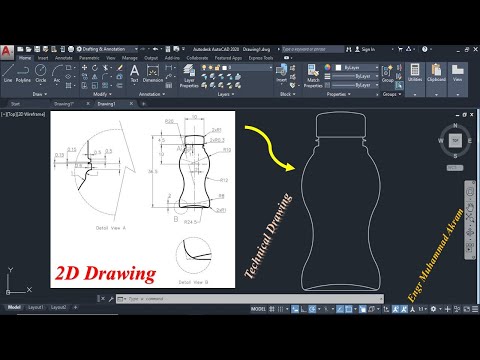The image size is (480, 360).
Task: Click the Save icon in quick access toolbar
Action: pos(37,49)
